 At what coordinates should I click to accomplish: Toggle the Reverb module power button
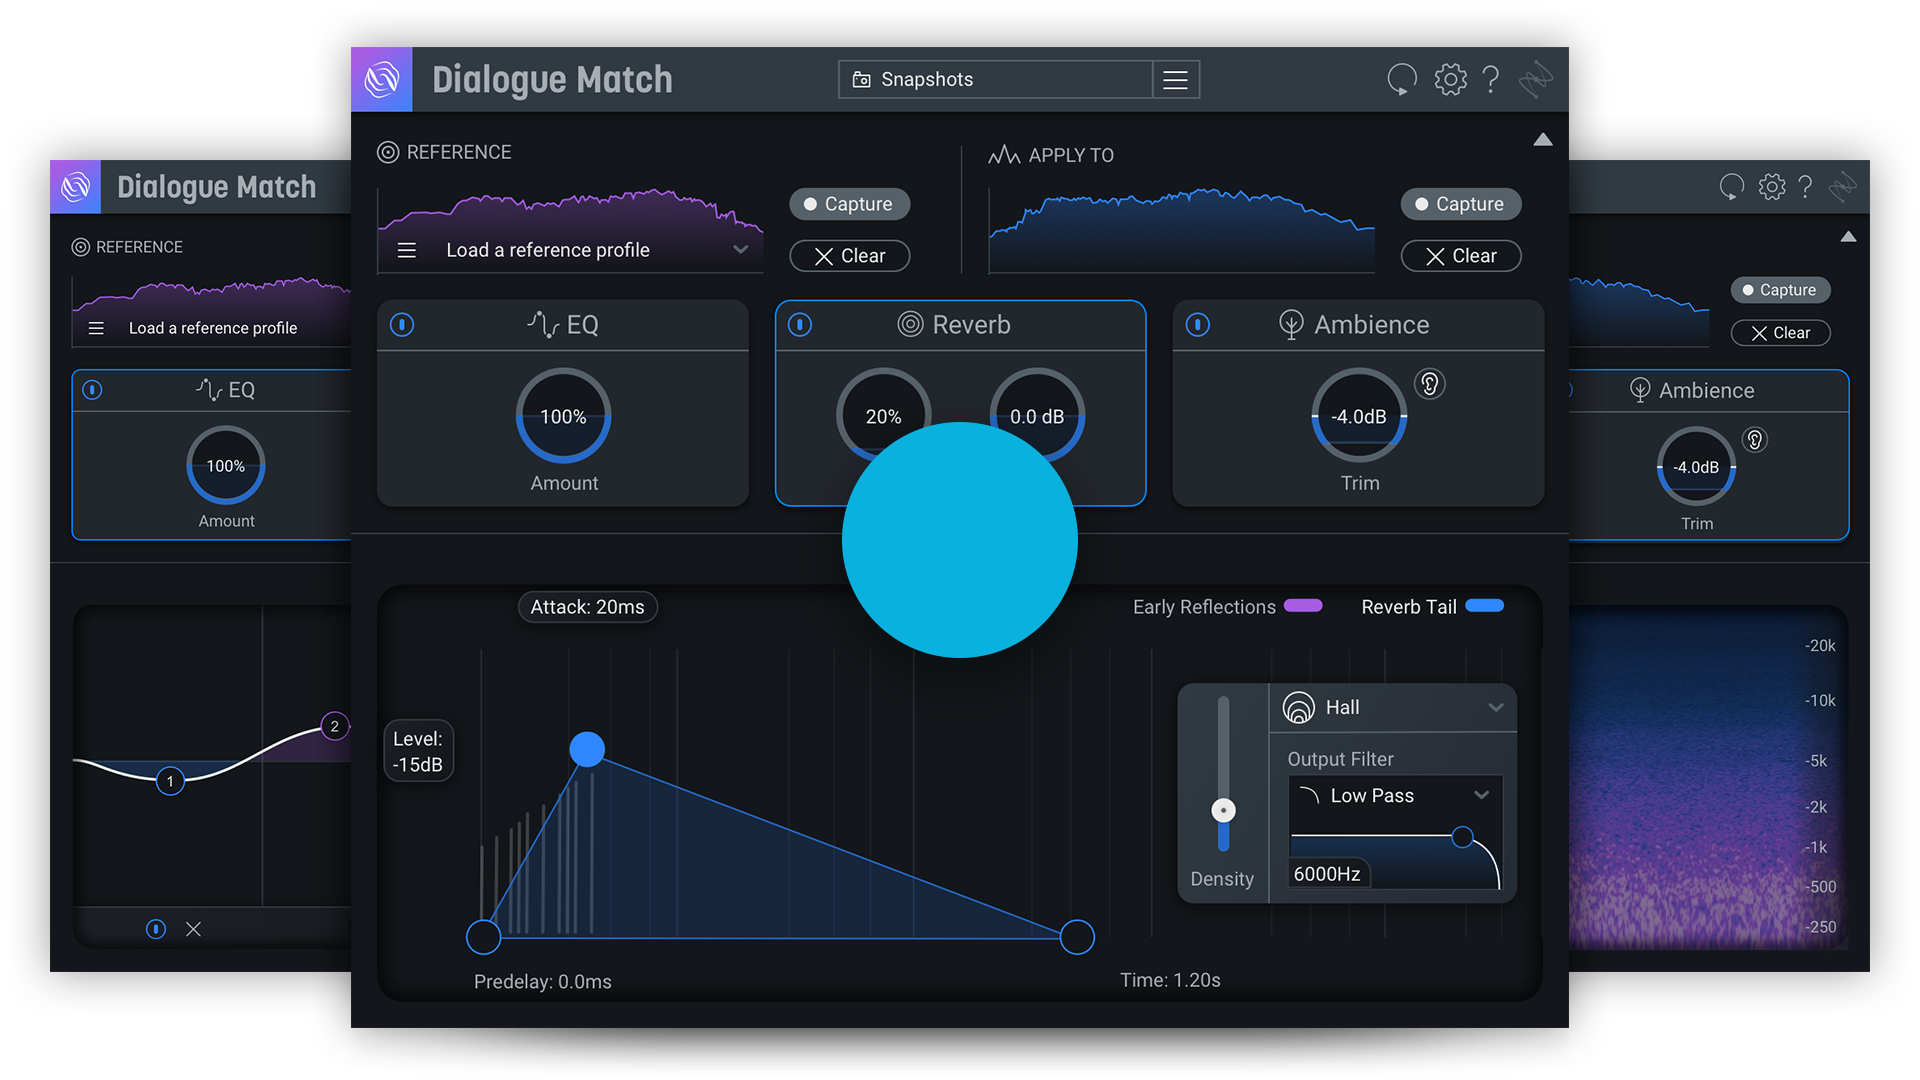pos(800,325)
